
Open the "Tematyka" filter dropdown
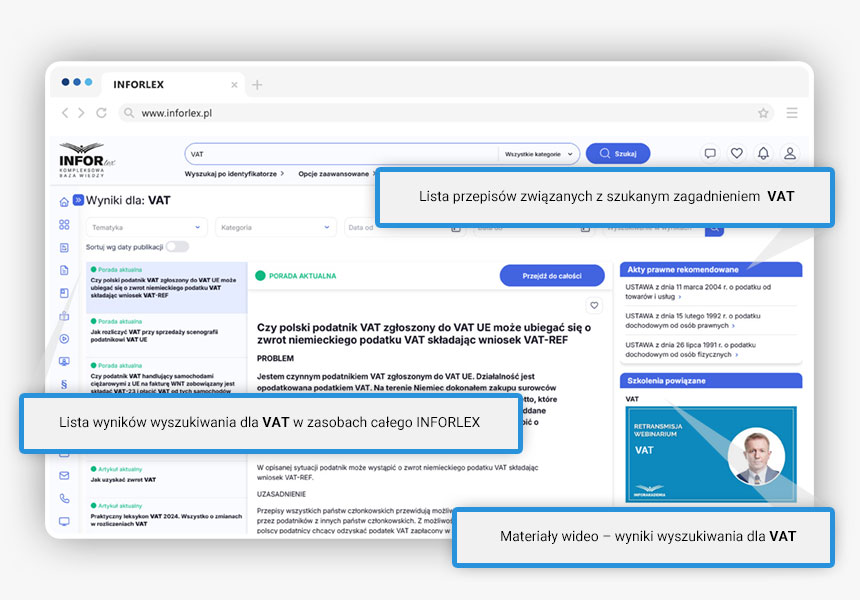coord(146,228)
